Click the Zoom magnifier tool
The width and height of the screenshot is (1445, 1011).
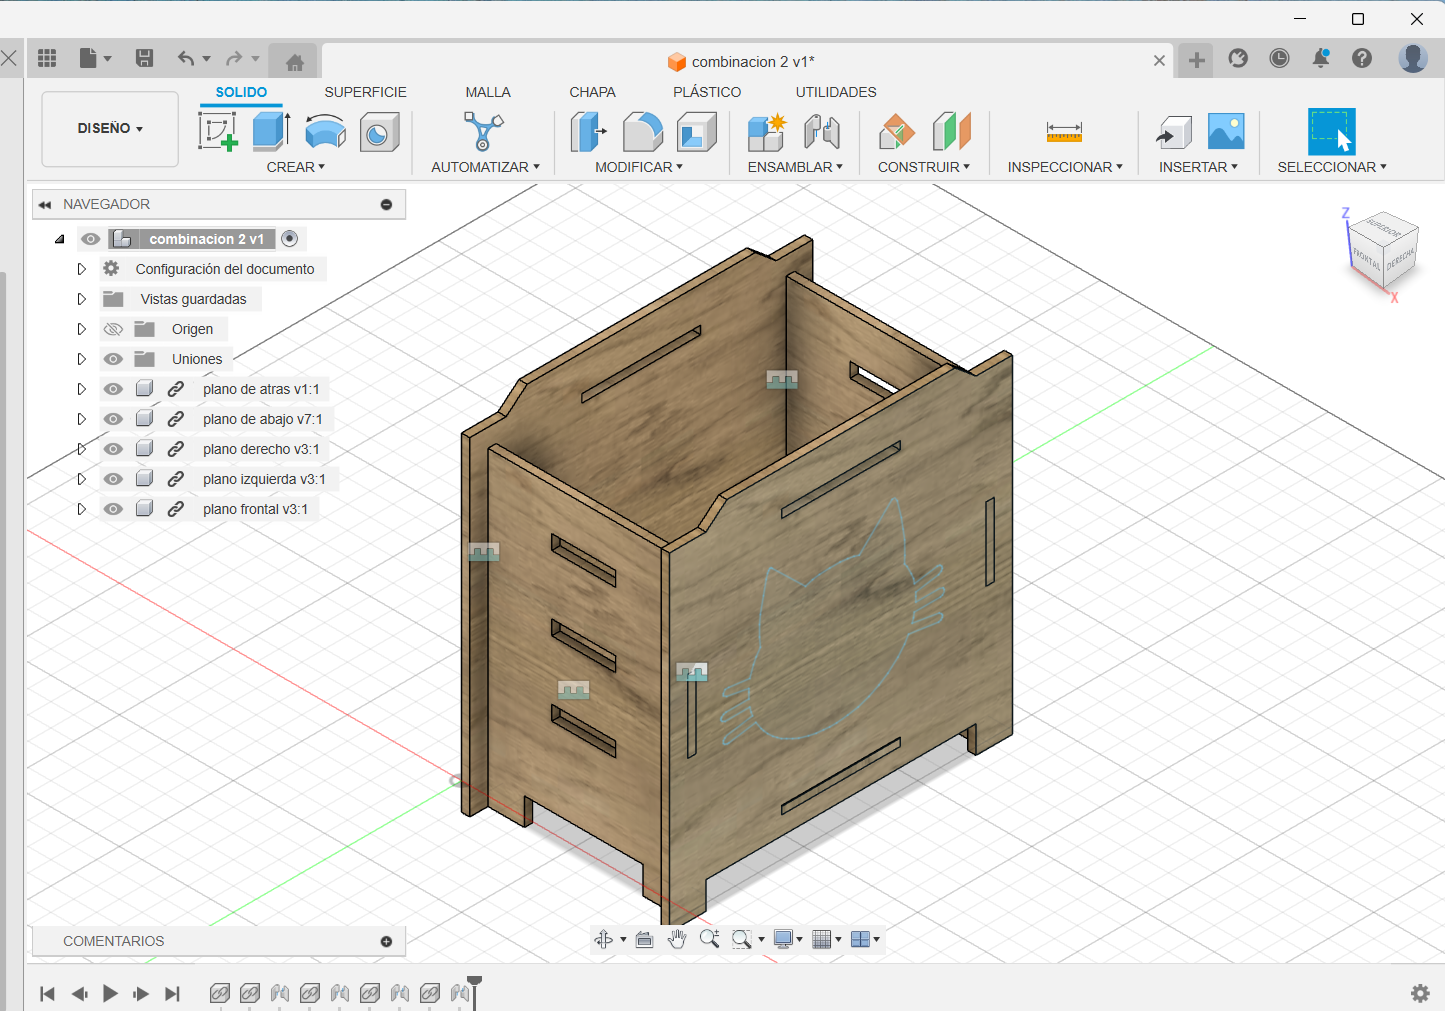(709, 939)
